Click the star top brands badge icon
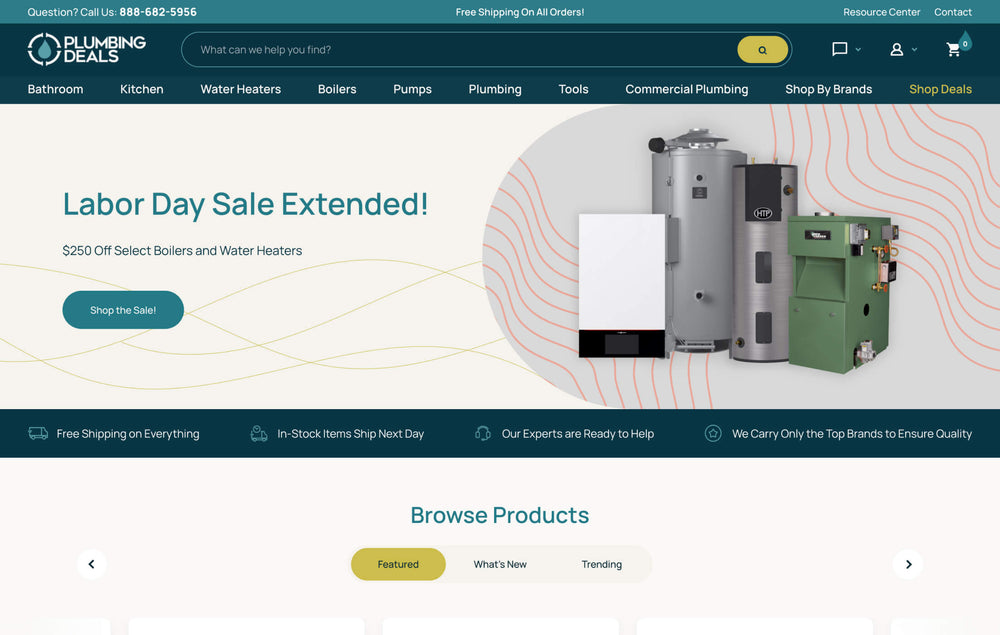The width and height of the screenshot is (1000, 635). coord(712,434)
